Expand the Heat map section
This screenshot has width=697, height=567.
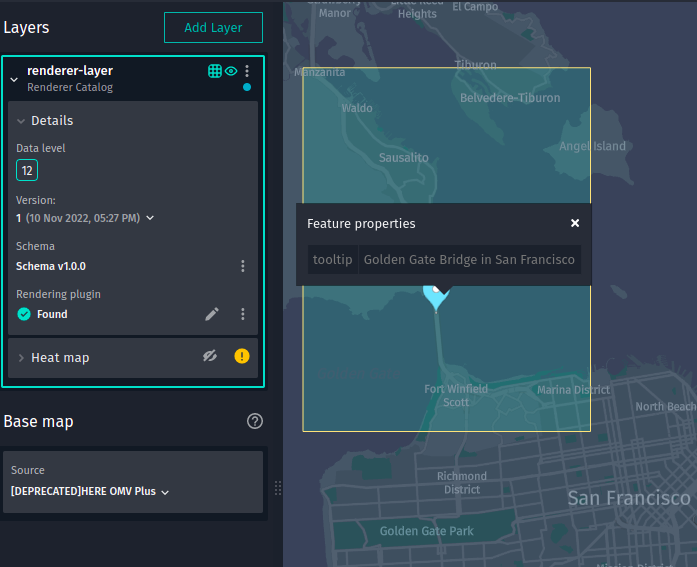(20, 358)
